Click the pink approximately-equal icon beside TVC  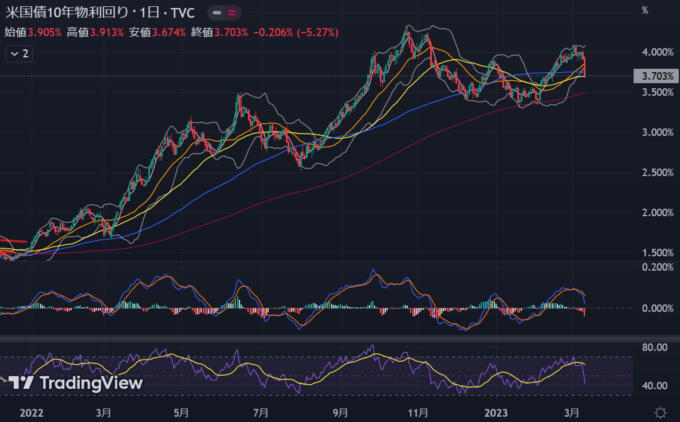233,14
